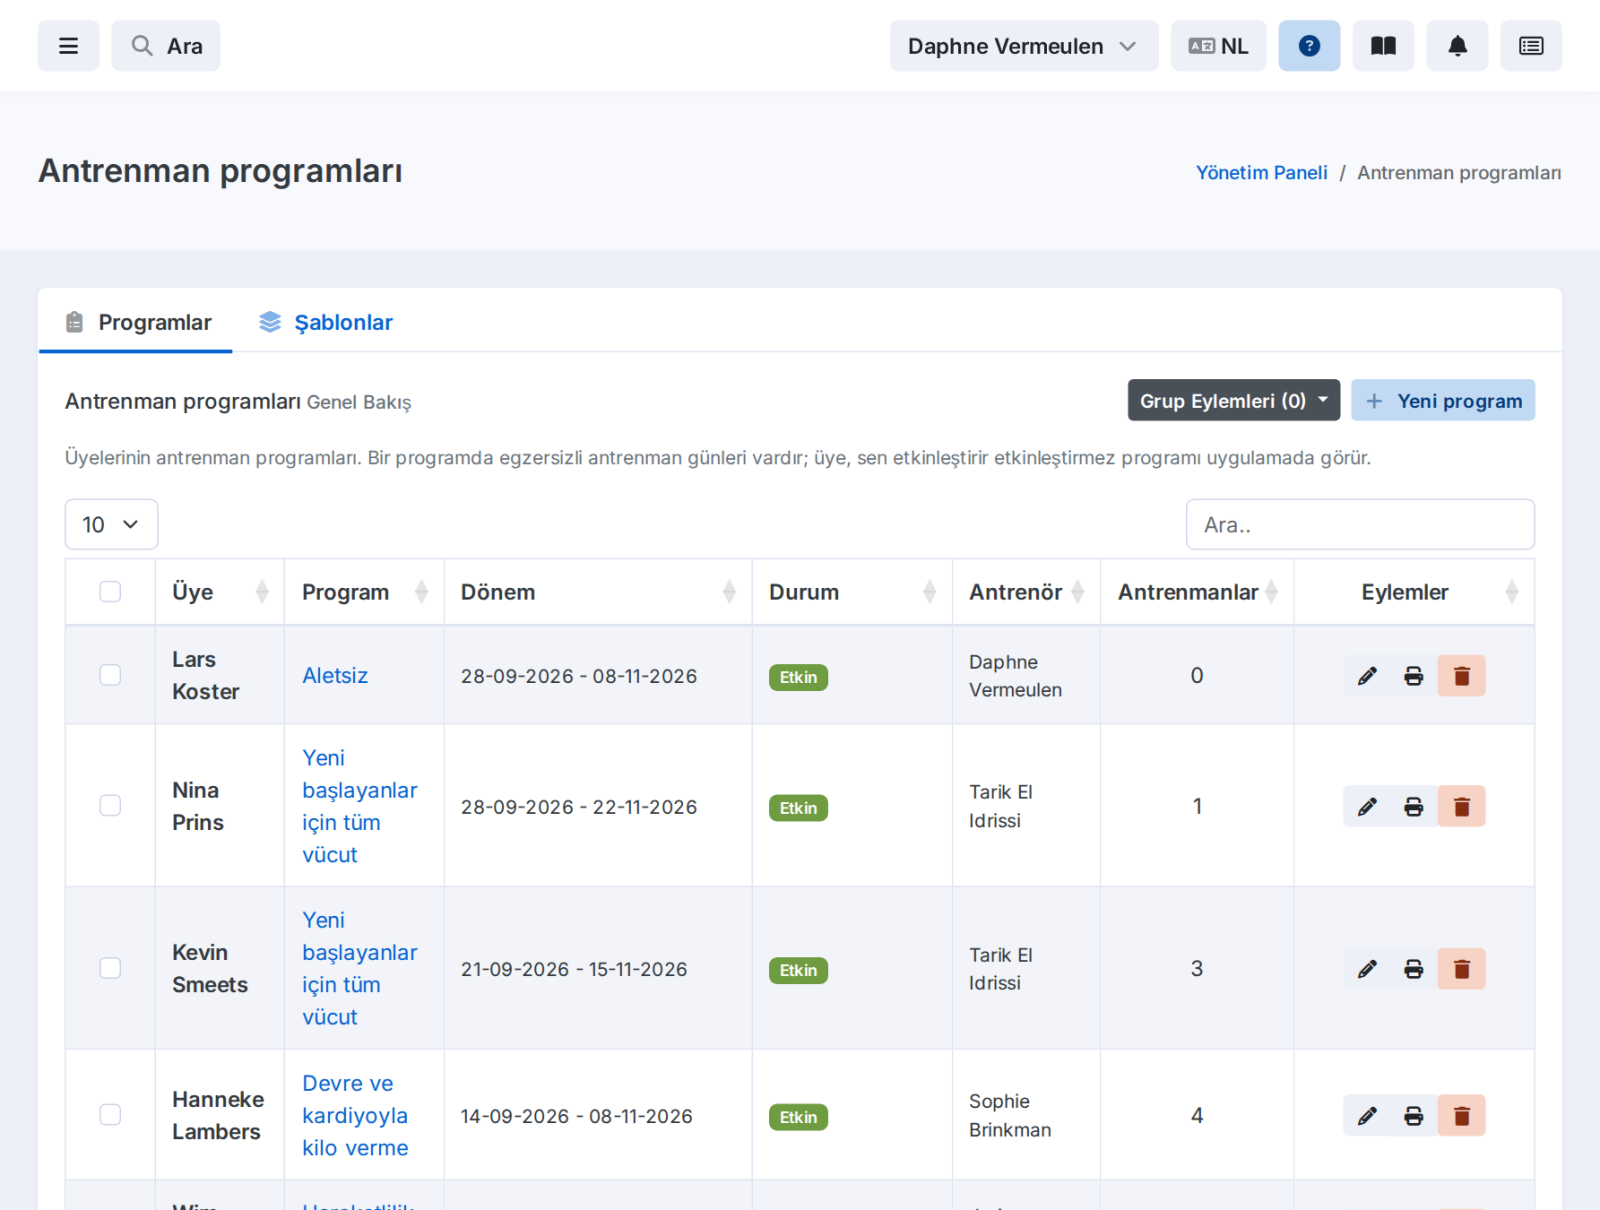Edit Lars Koster's program with pencil icon

coord(1367,676)
